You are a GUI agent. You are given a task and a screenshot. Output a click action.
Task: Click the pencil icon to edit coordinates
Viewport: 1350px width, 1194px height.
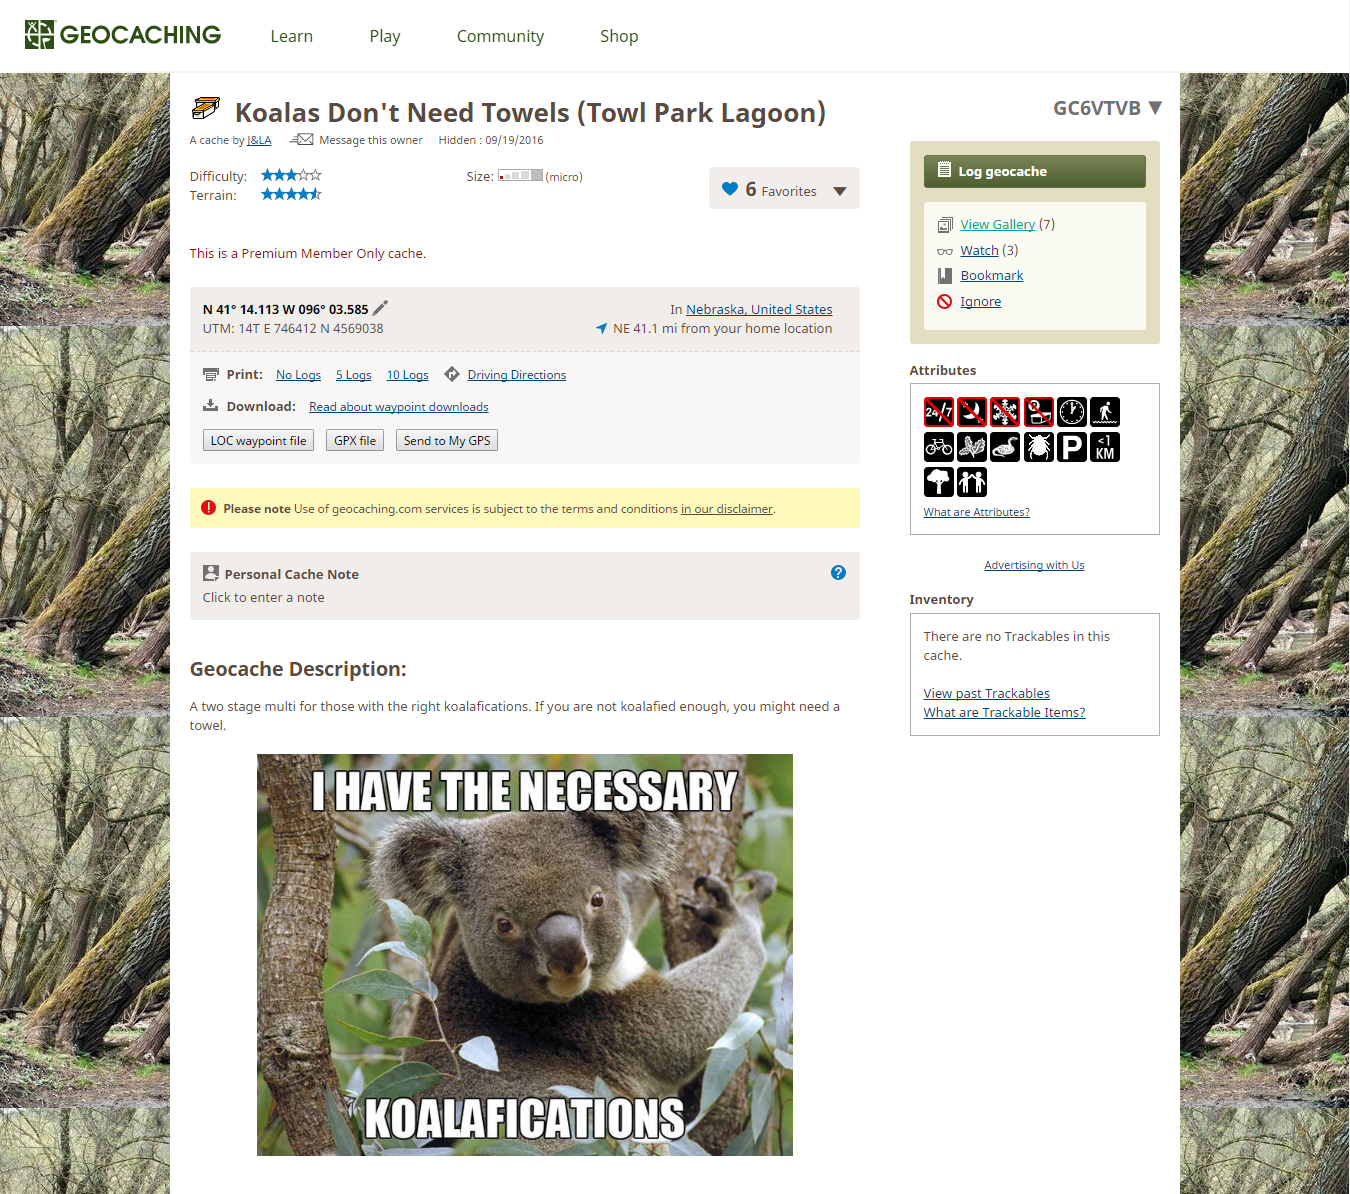point(380,308)
